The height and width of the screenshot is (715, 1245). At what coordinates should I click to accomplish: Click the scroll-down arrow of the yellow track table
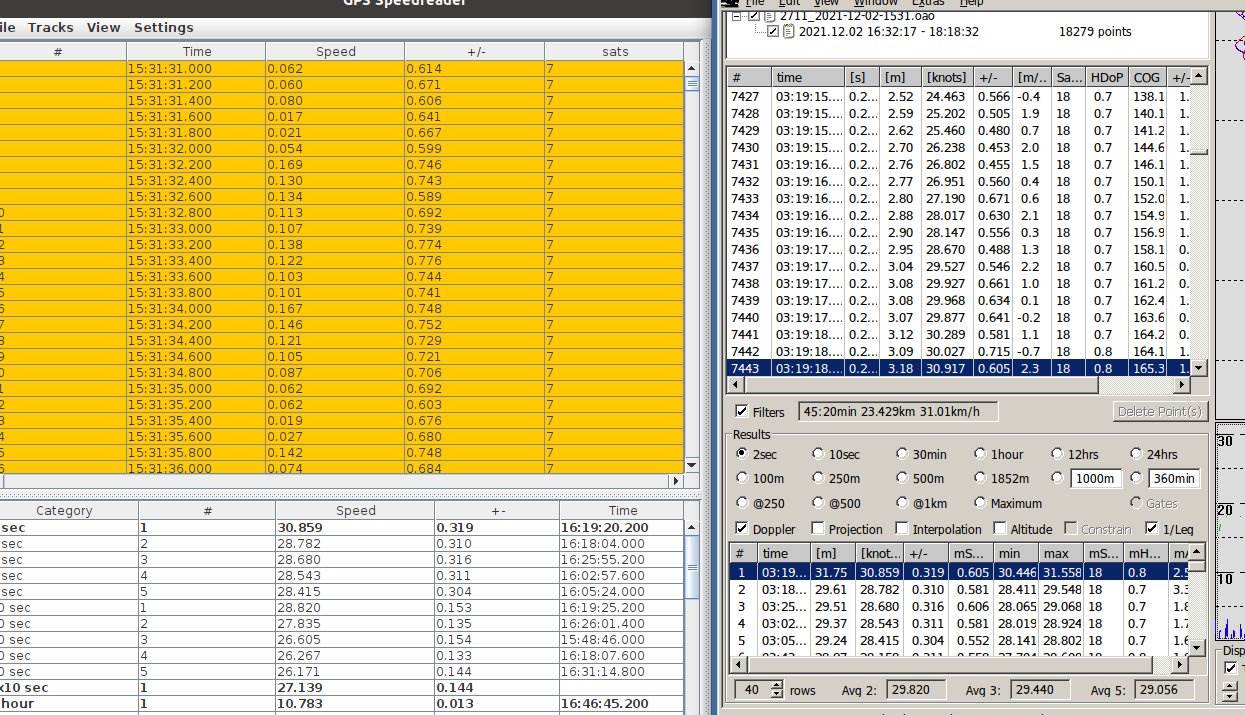[x=691, y=465]
